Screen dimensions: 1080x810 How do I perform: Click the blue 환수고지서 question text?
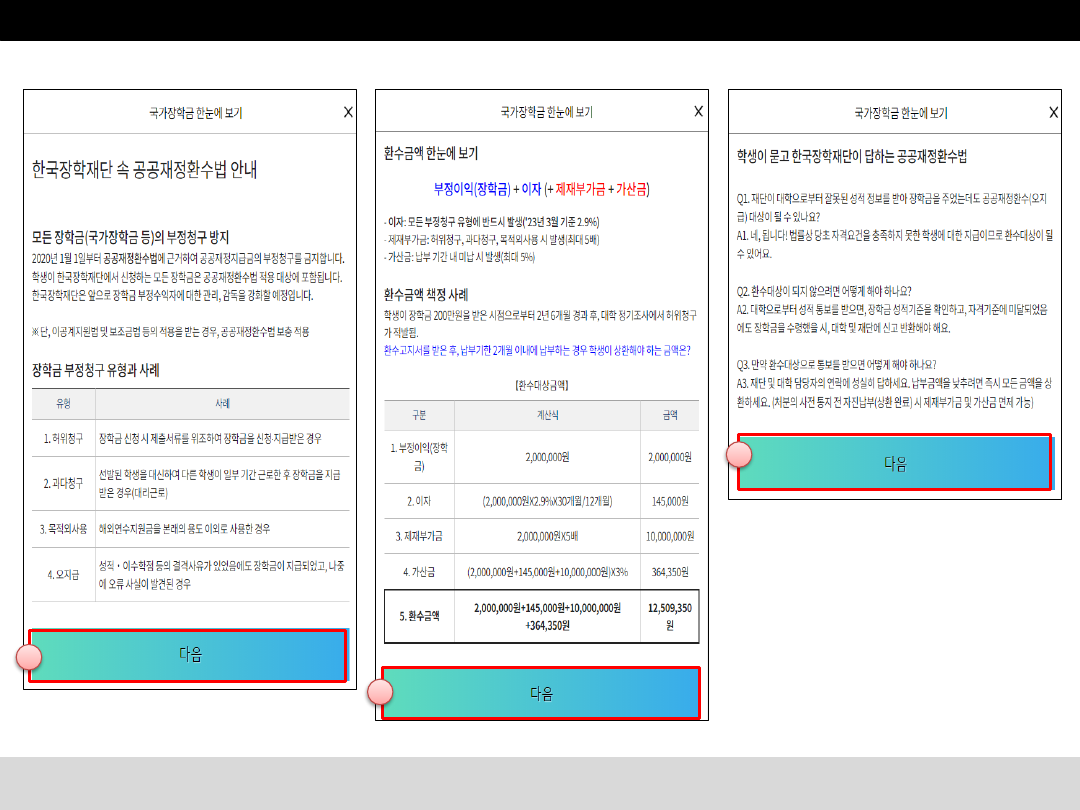click(x=536, y=350)
